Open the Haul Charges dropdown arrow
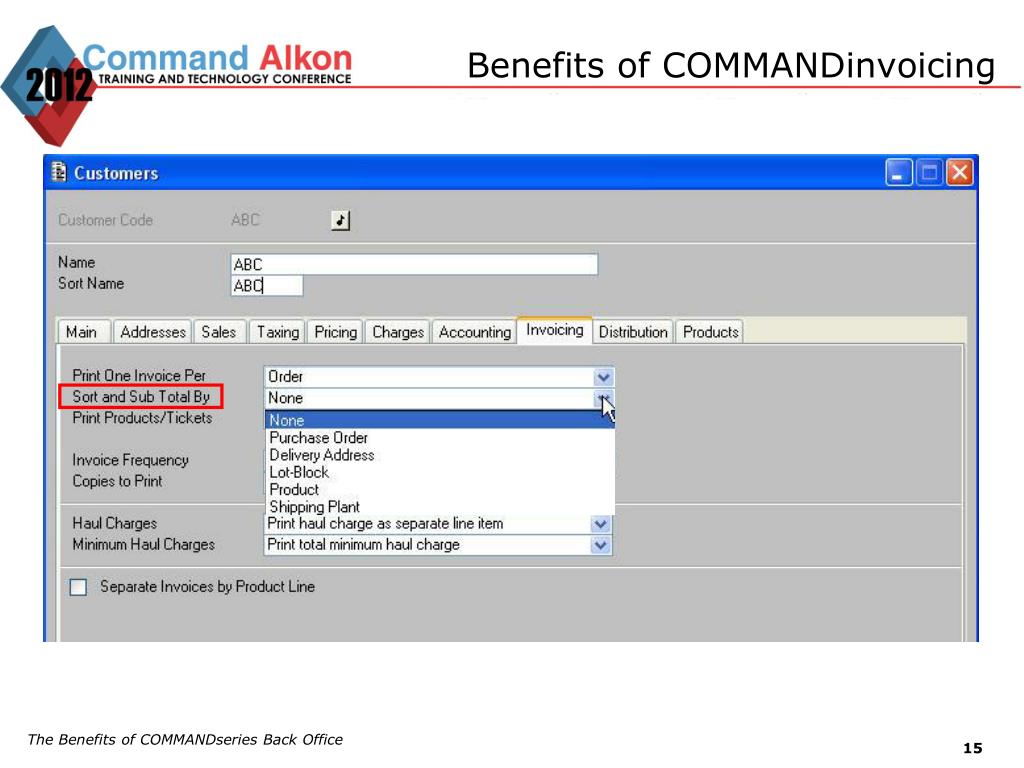The image size is (1024, 768). point(601,524)
